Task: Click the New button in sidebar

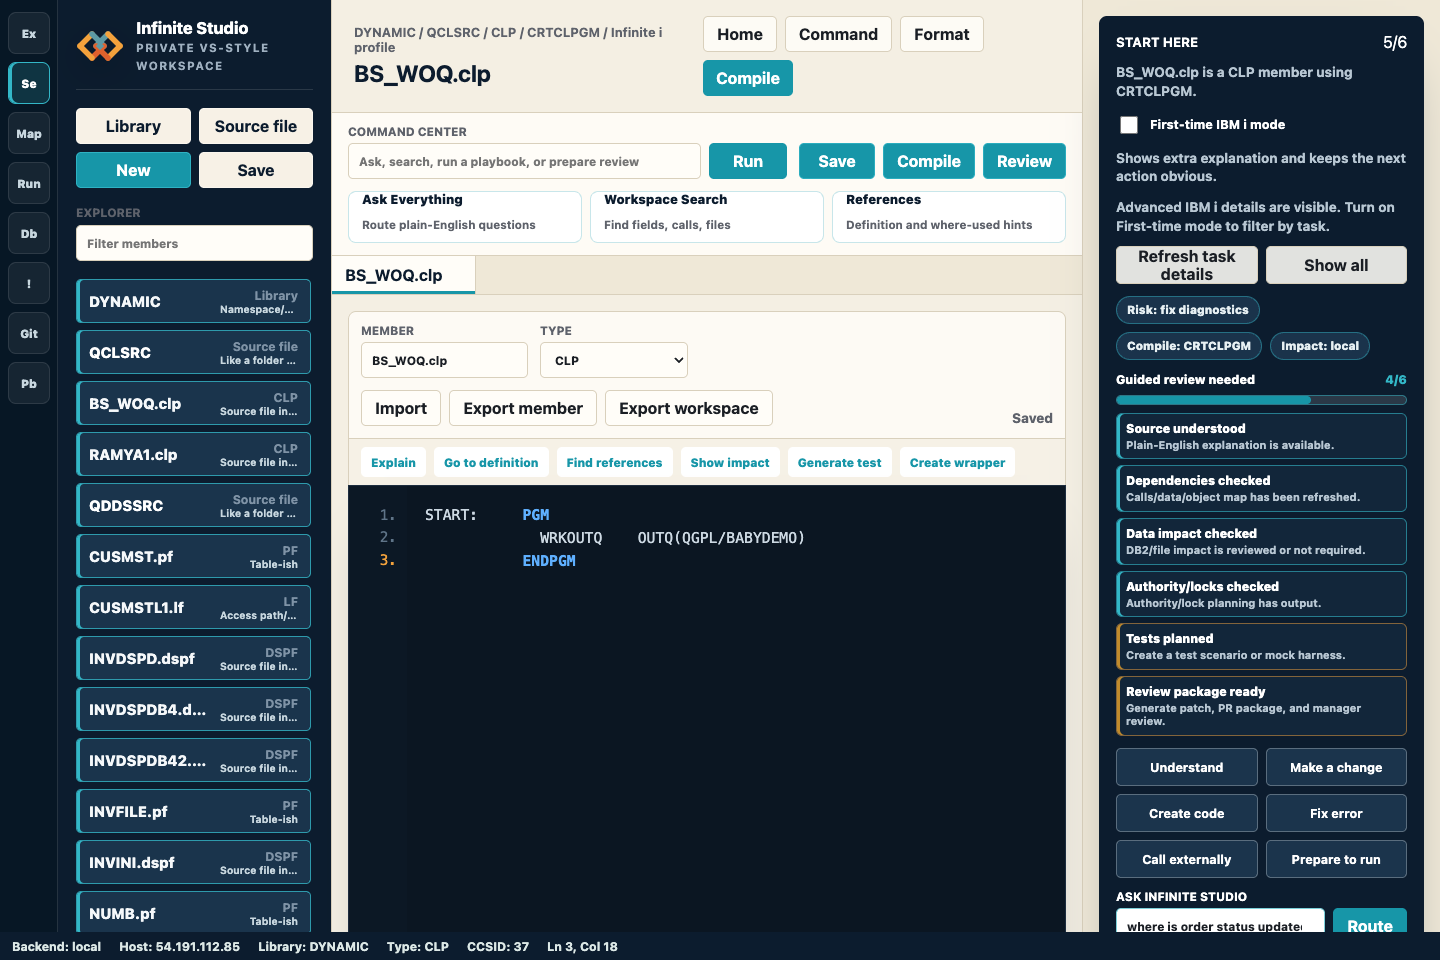Action: (x=133, y=170)
